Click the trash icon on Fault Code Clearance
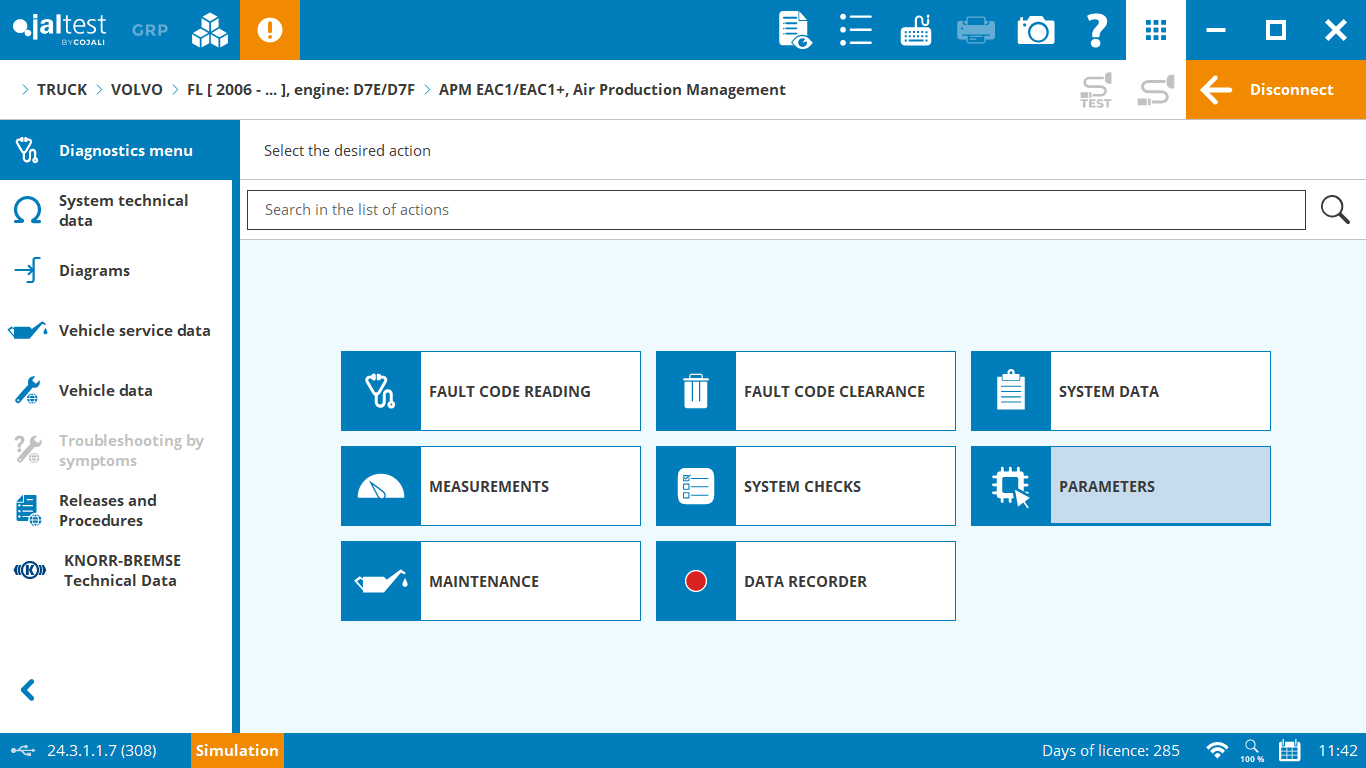The width and height of the screenshot is (1366, 768). pyautogui.click(x=696, y=391)
